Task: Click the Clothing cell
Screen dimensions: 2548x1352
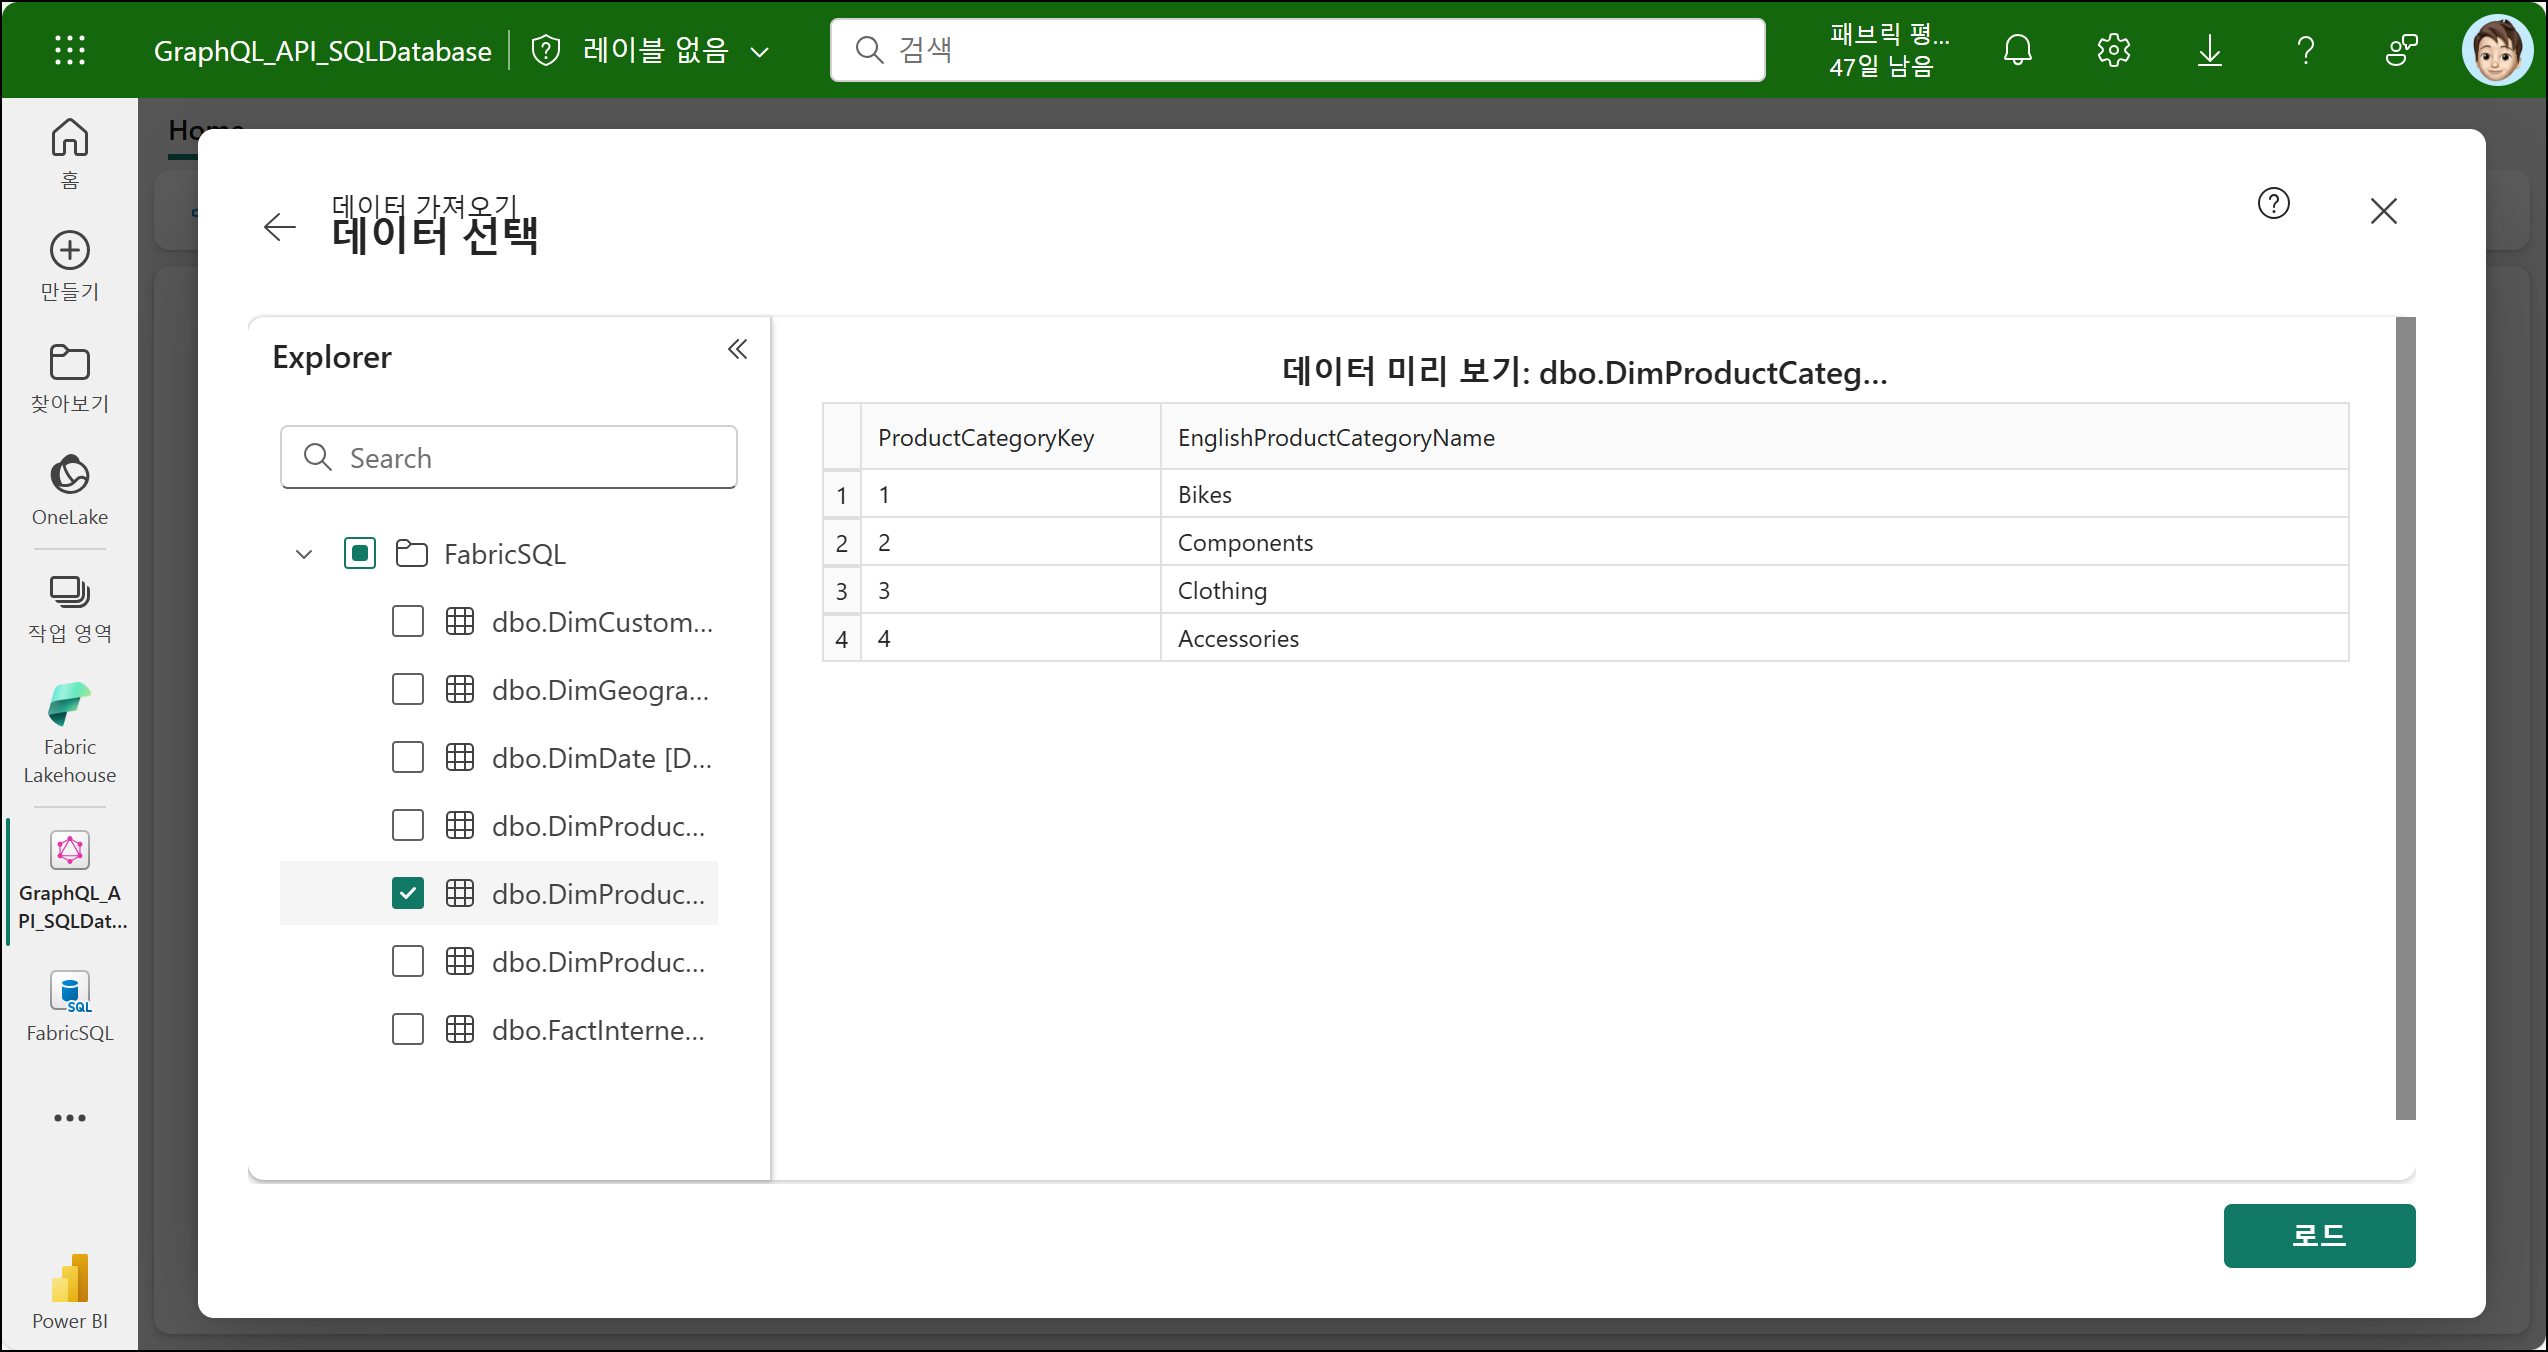Action: (1754, 590)
